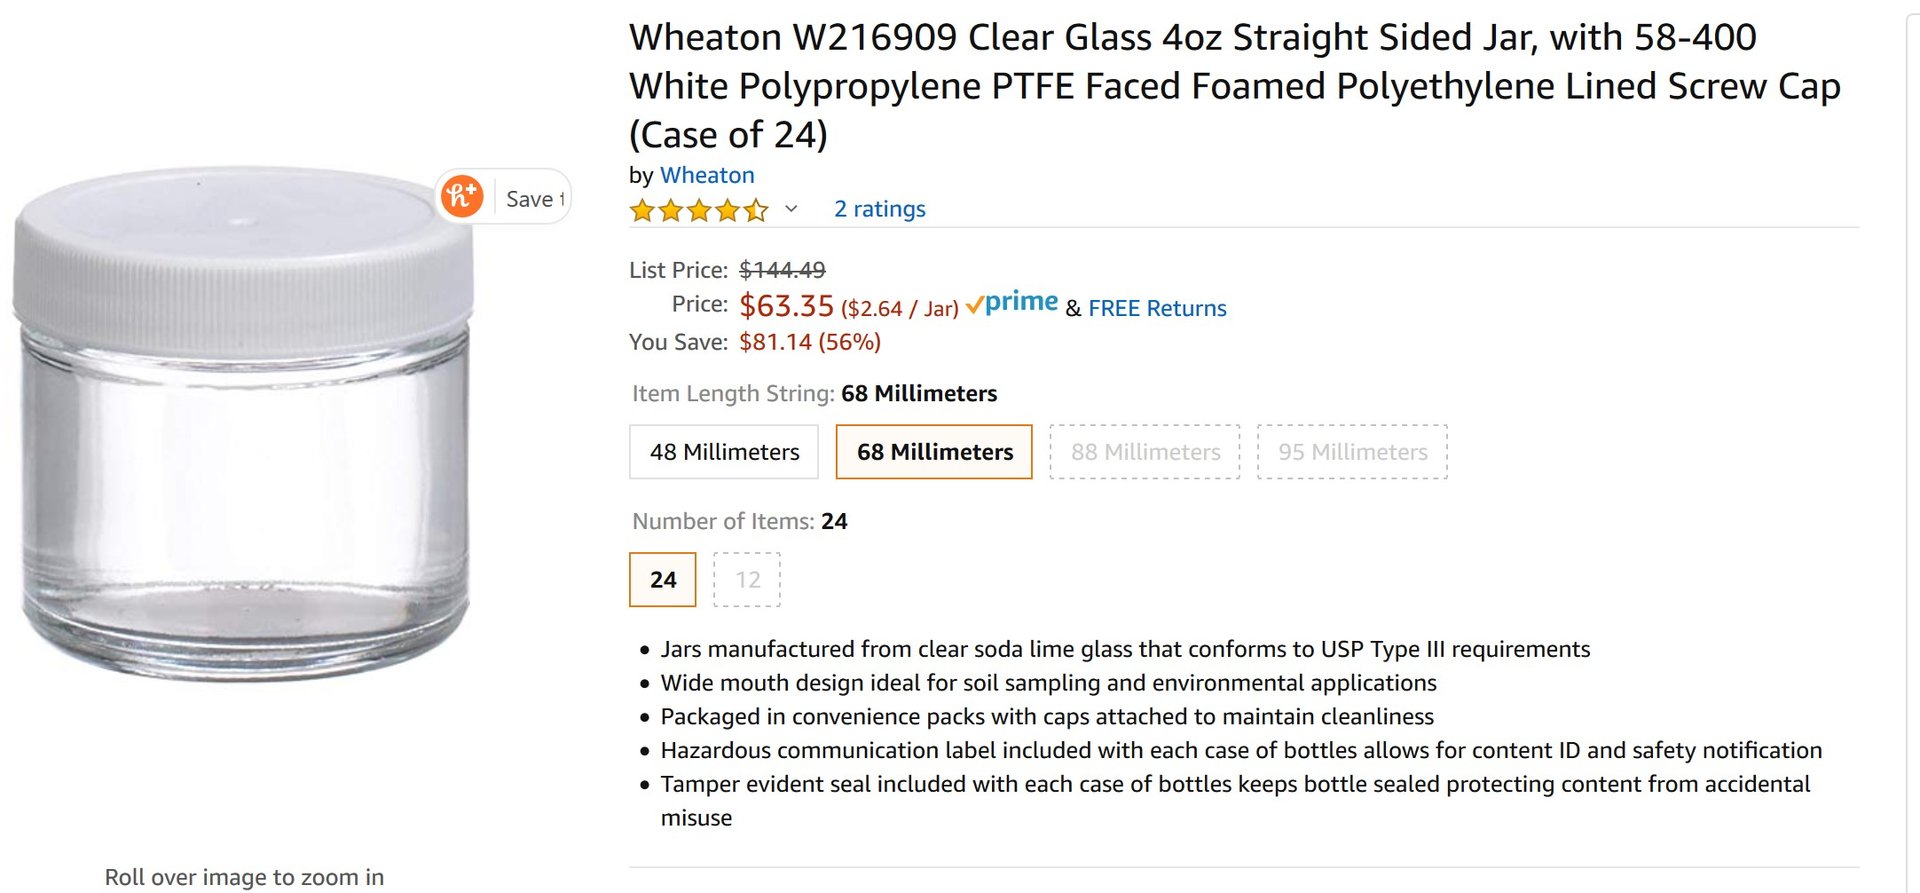Click the $63.35 price text

[786, 306]
